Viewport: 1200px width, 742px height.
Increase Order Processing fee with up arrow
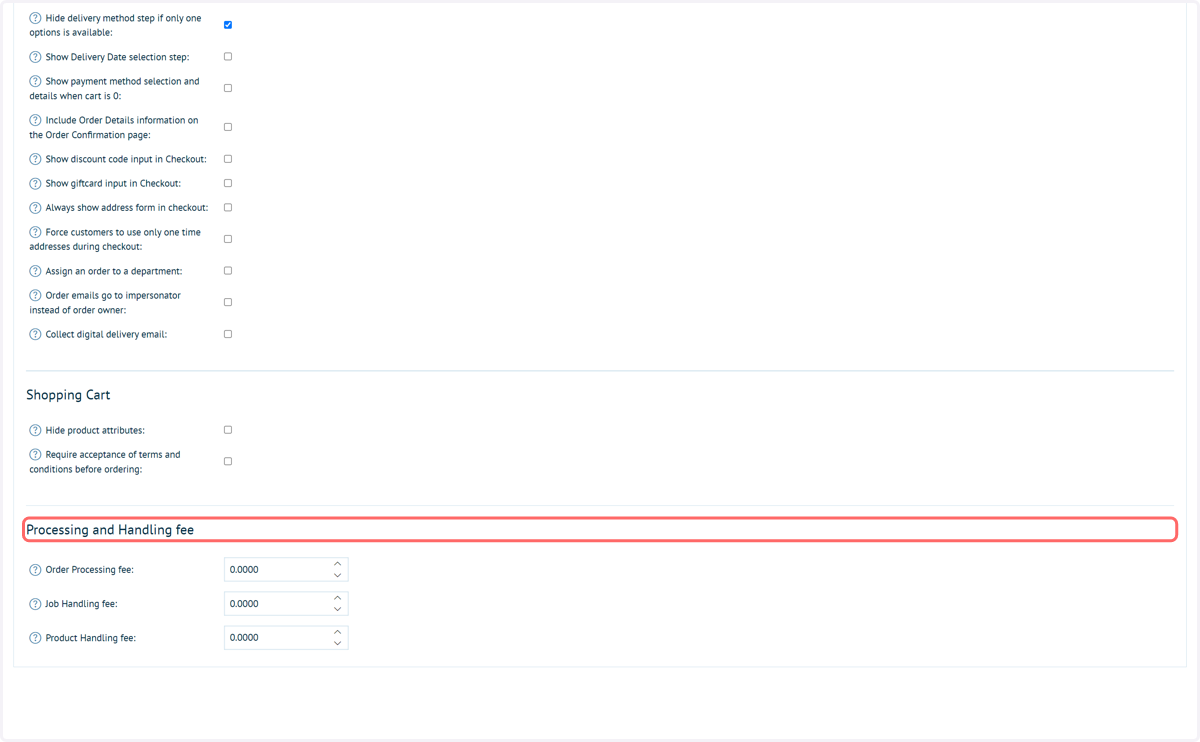338,564
